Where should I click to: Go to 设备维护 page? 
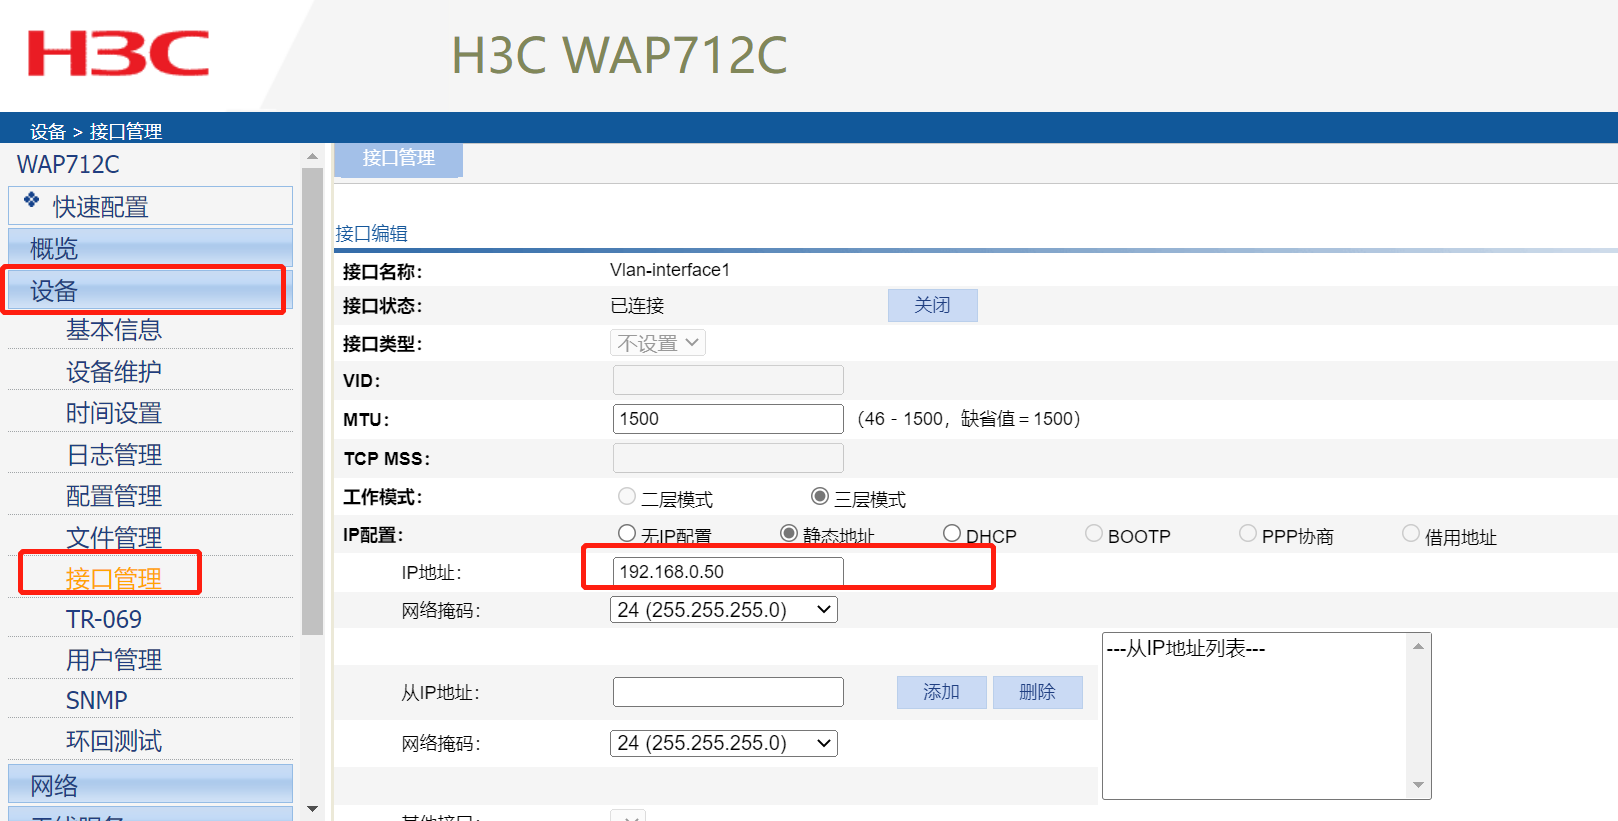(x=114, y=371)
